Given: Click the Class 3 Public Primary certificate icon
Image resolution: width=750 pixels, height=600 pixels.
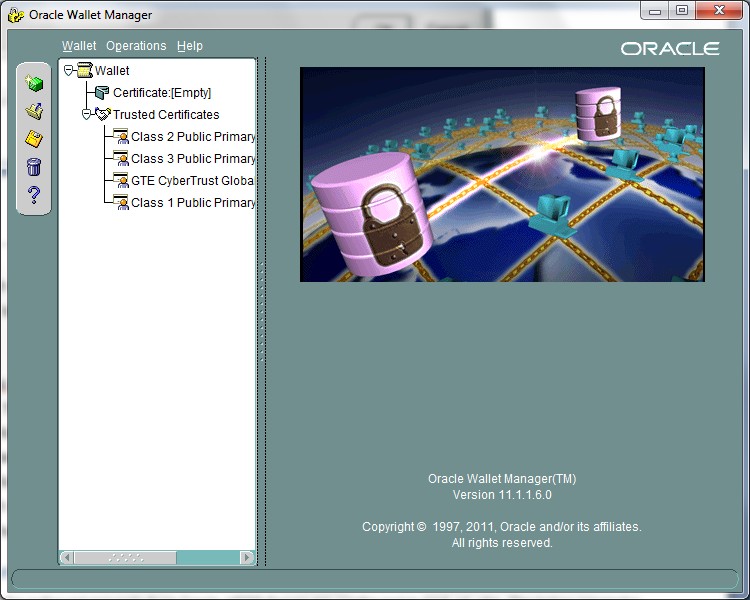Looking at the screenshot, I should point(121,158).
